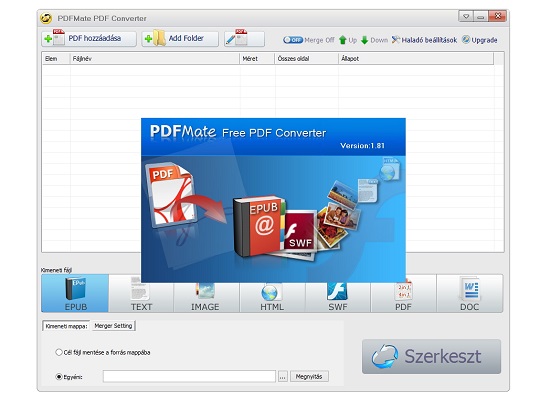Click the Elem column header
This screenshot has height=399, width=550.
point(56,59)
